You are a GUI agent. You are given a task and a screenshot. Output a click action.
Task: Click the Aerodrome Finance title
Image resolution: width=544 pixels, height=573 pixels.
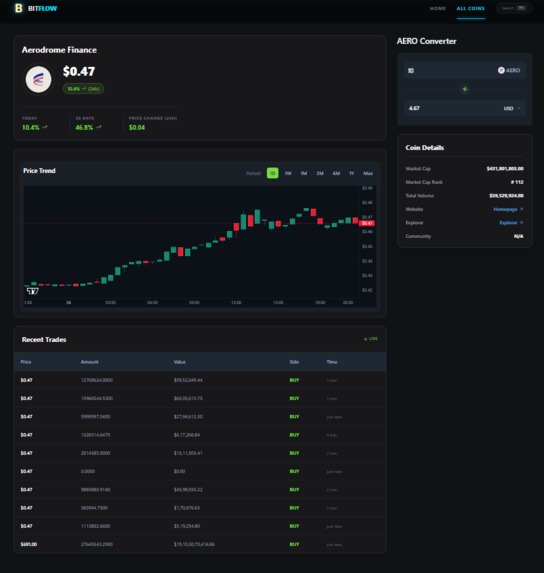(59, 50)
